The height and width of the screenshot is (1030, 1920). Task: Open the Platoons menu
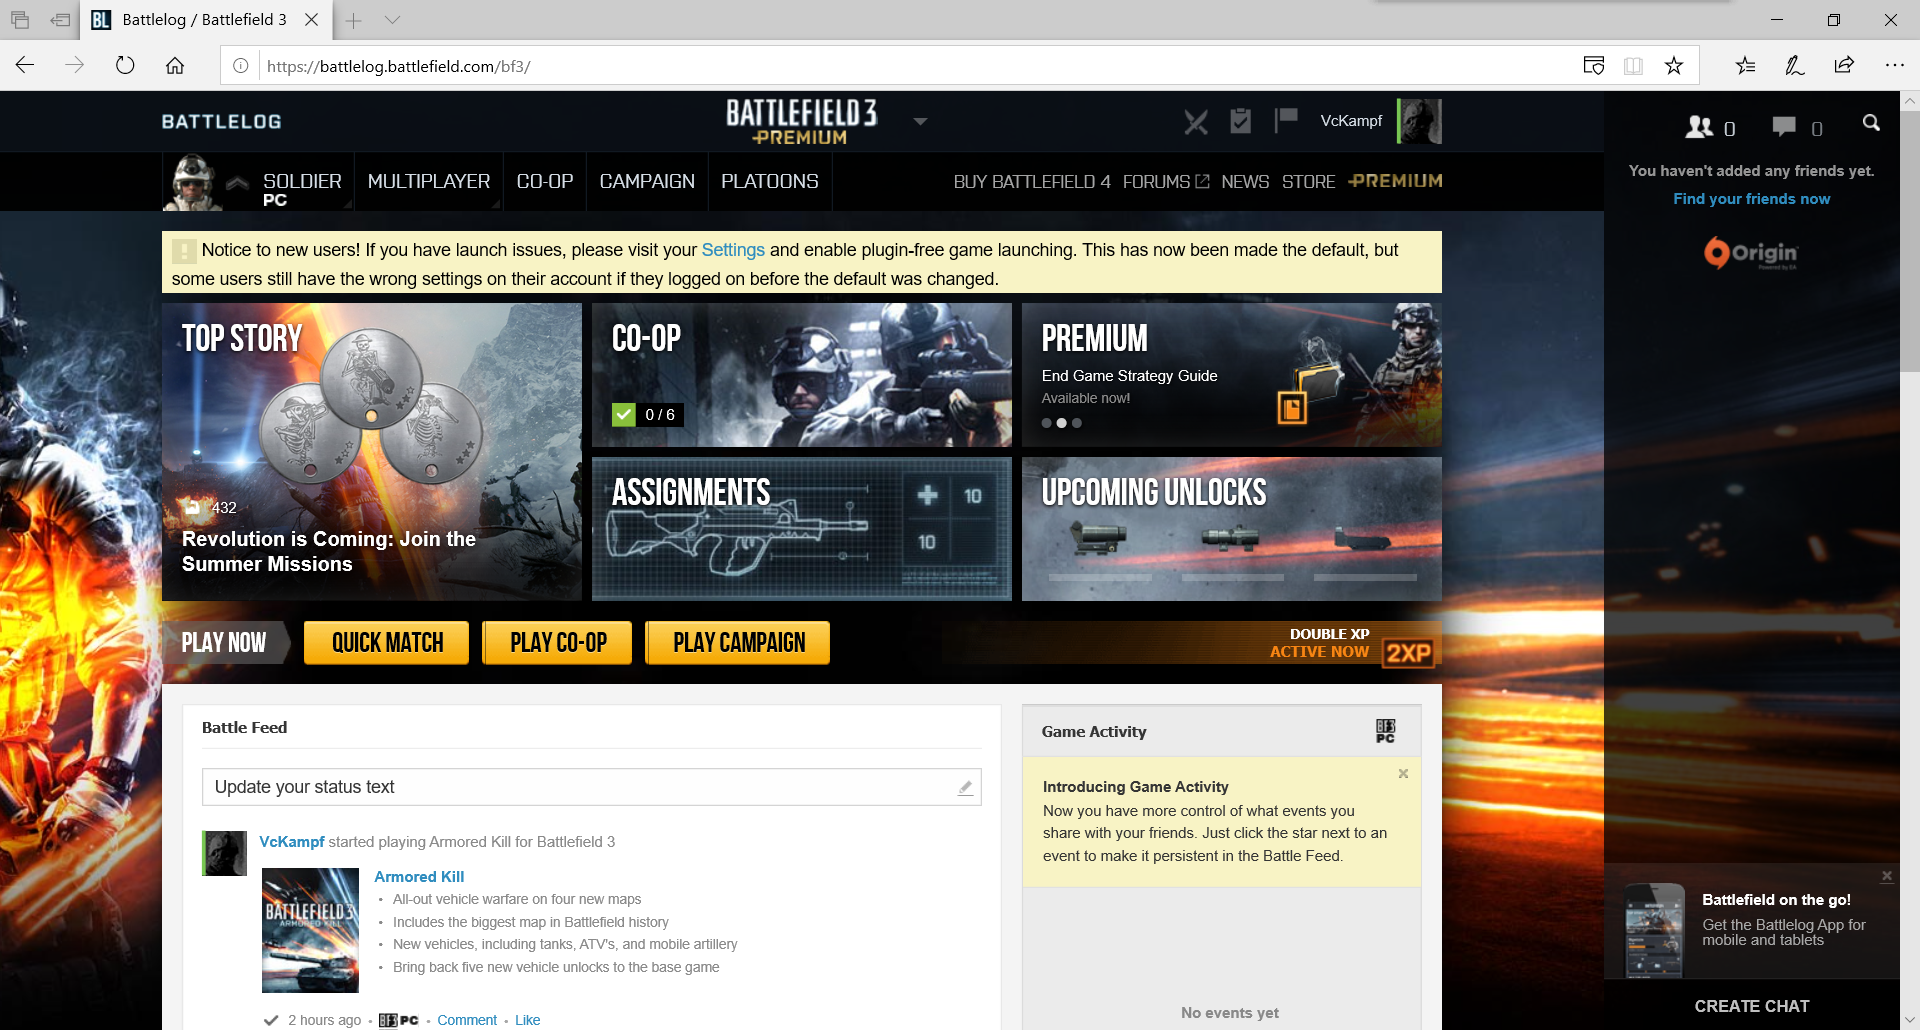[770, 181]
